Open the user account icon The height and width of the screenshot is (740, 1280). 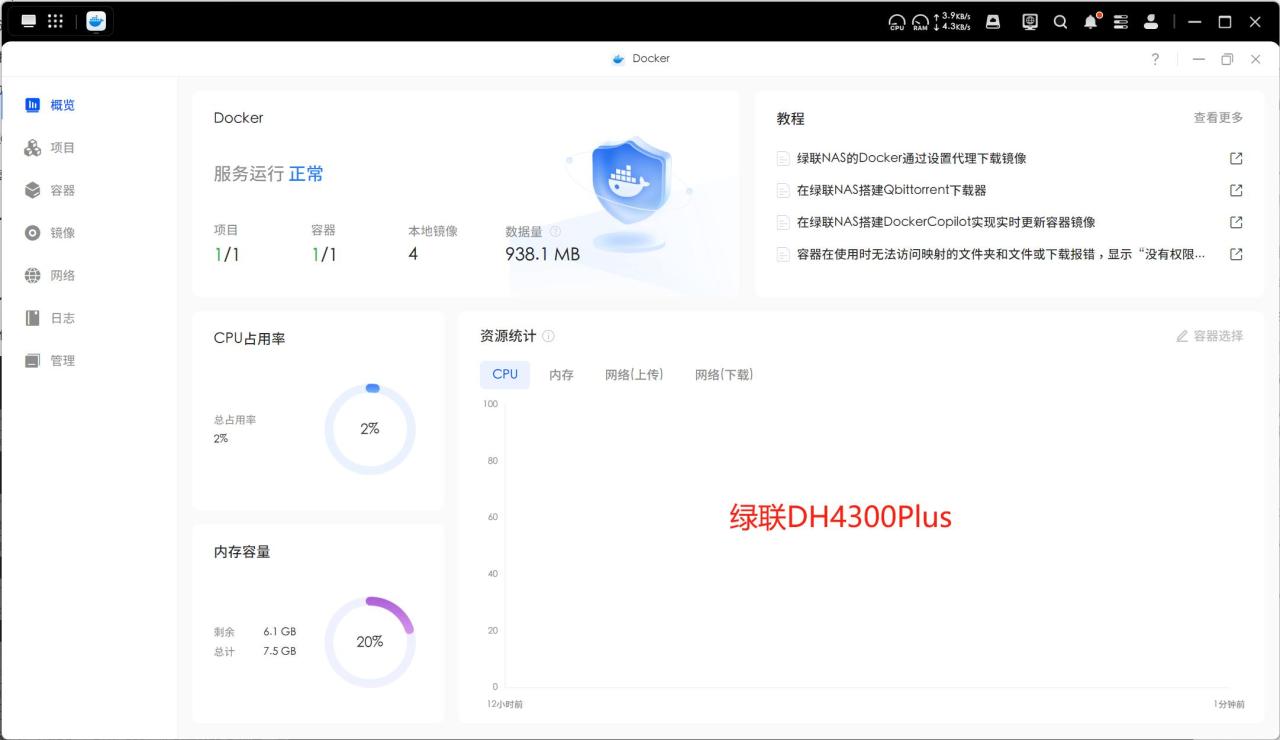tap(1151, 21)
